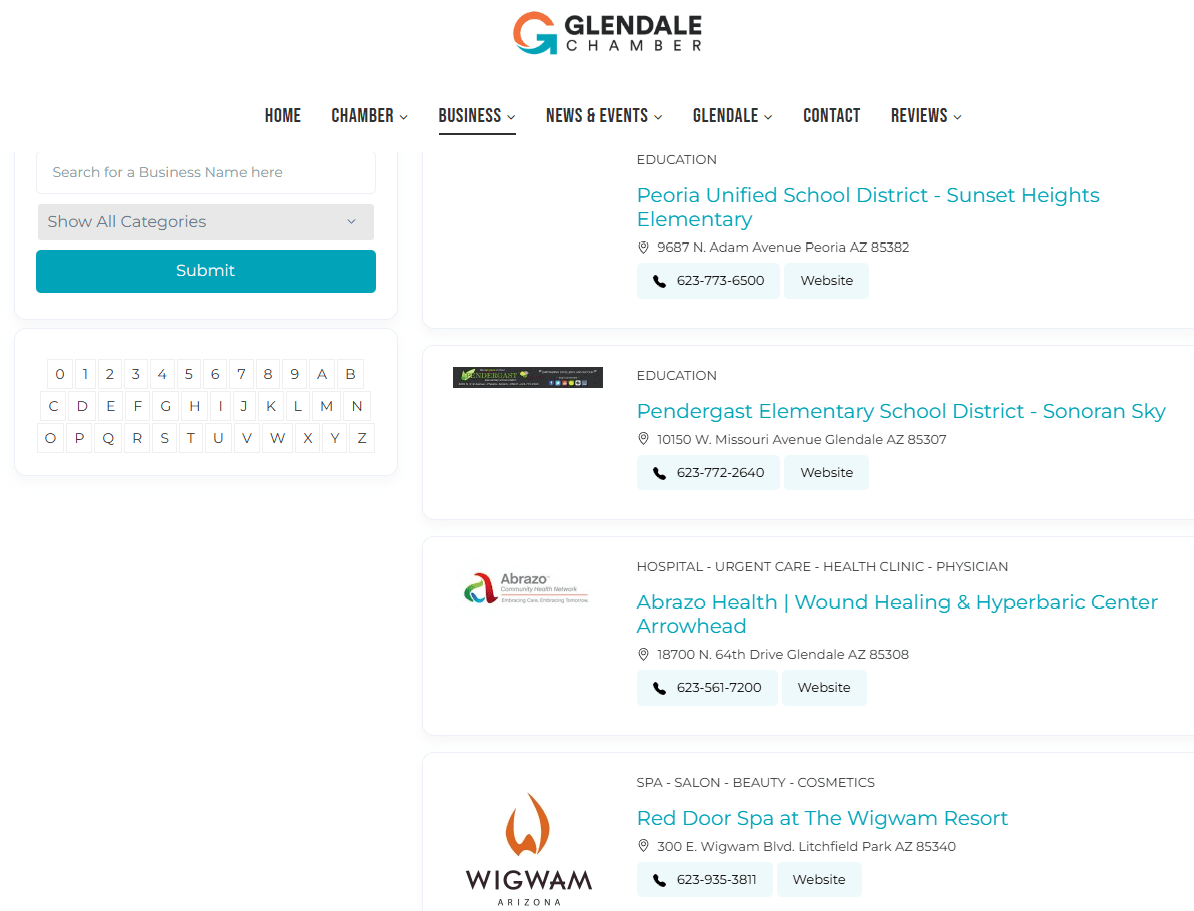Filter businesses by letter M
Screen dimensions: 1194x911
point(327,406)
